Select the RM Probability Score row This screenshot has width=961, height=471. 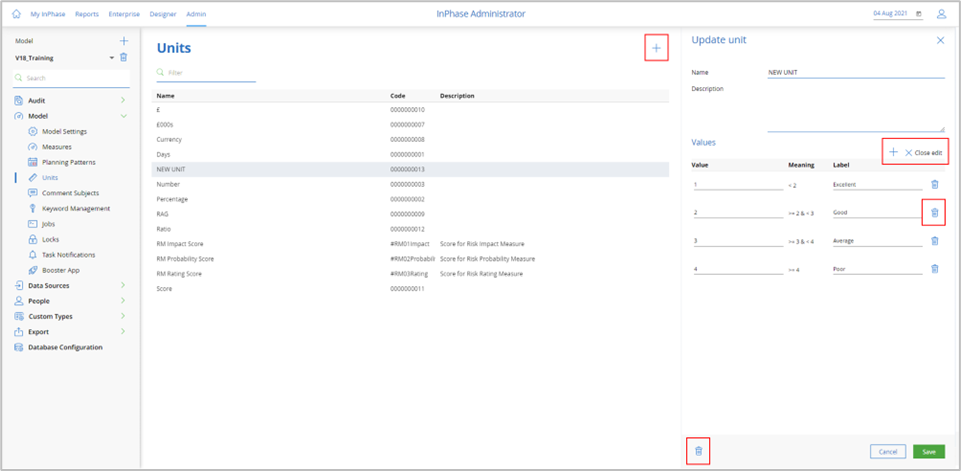[410, 259]
